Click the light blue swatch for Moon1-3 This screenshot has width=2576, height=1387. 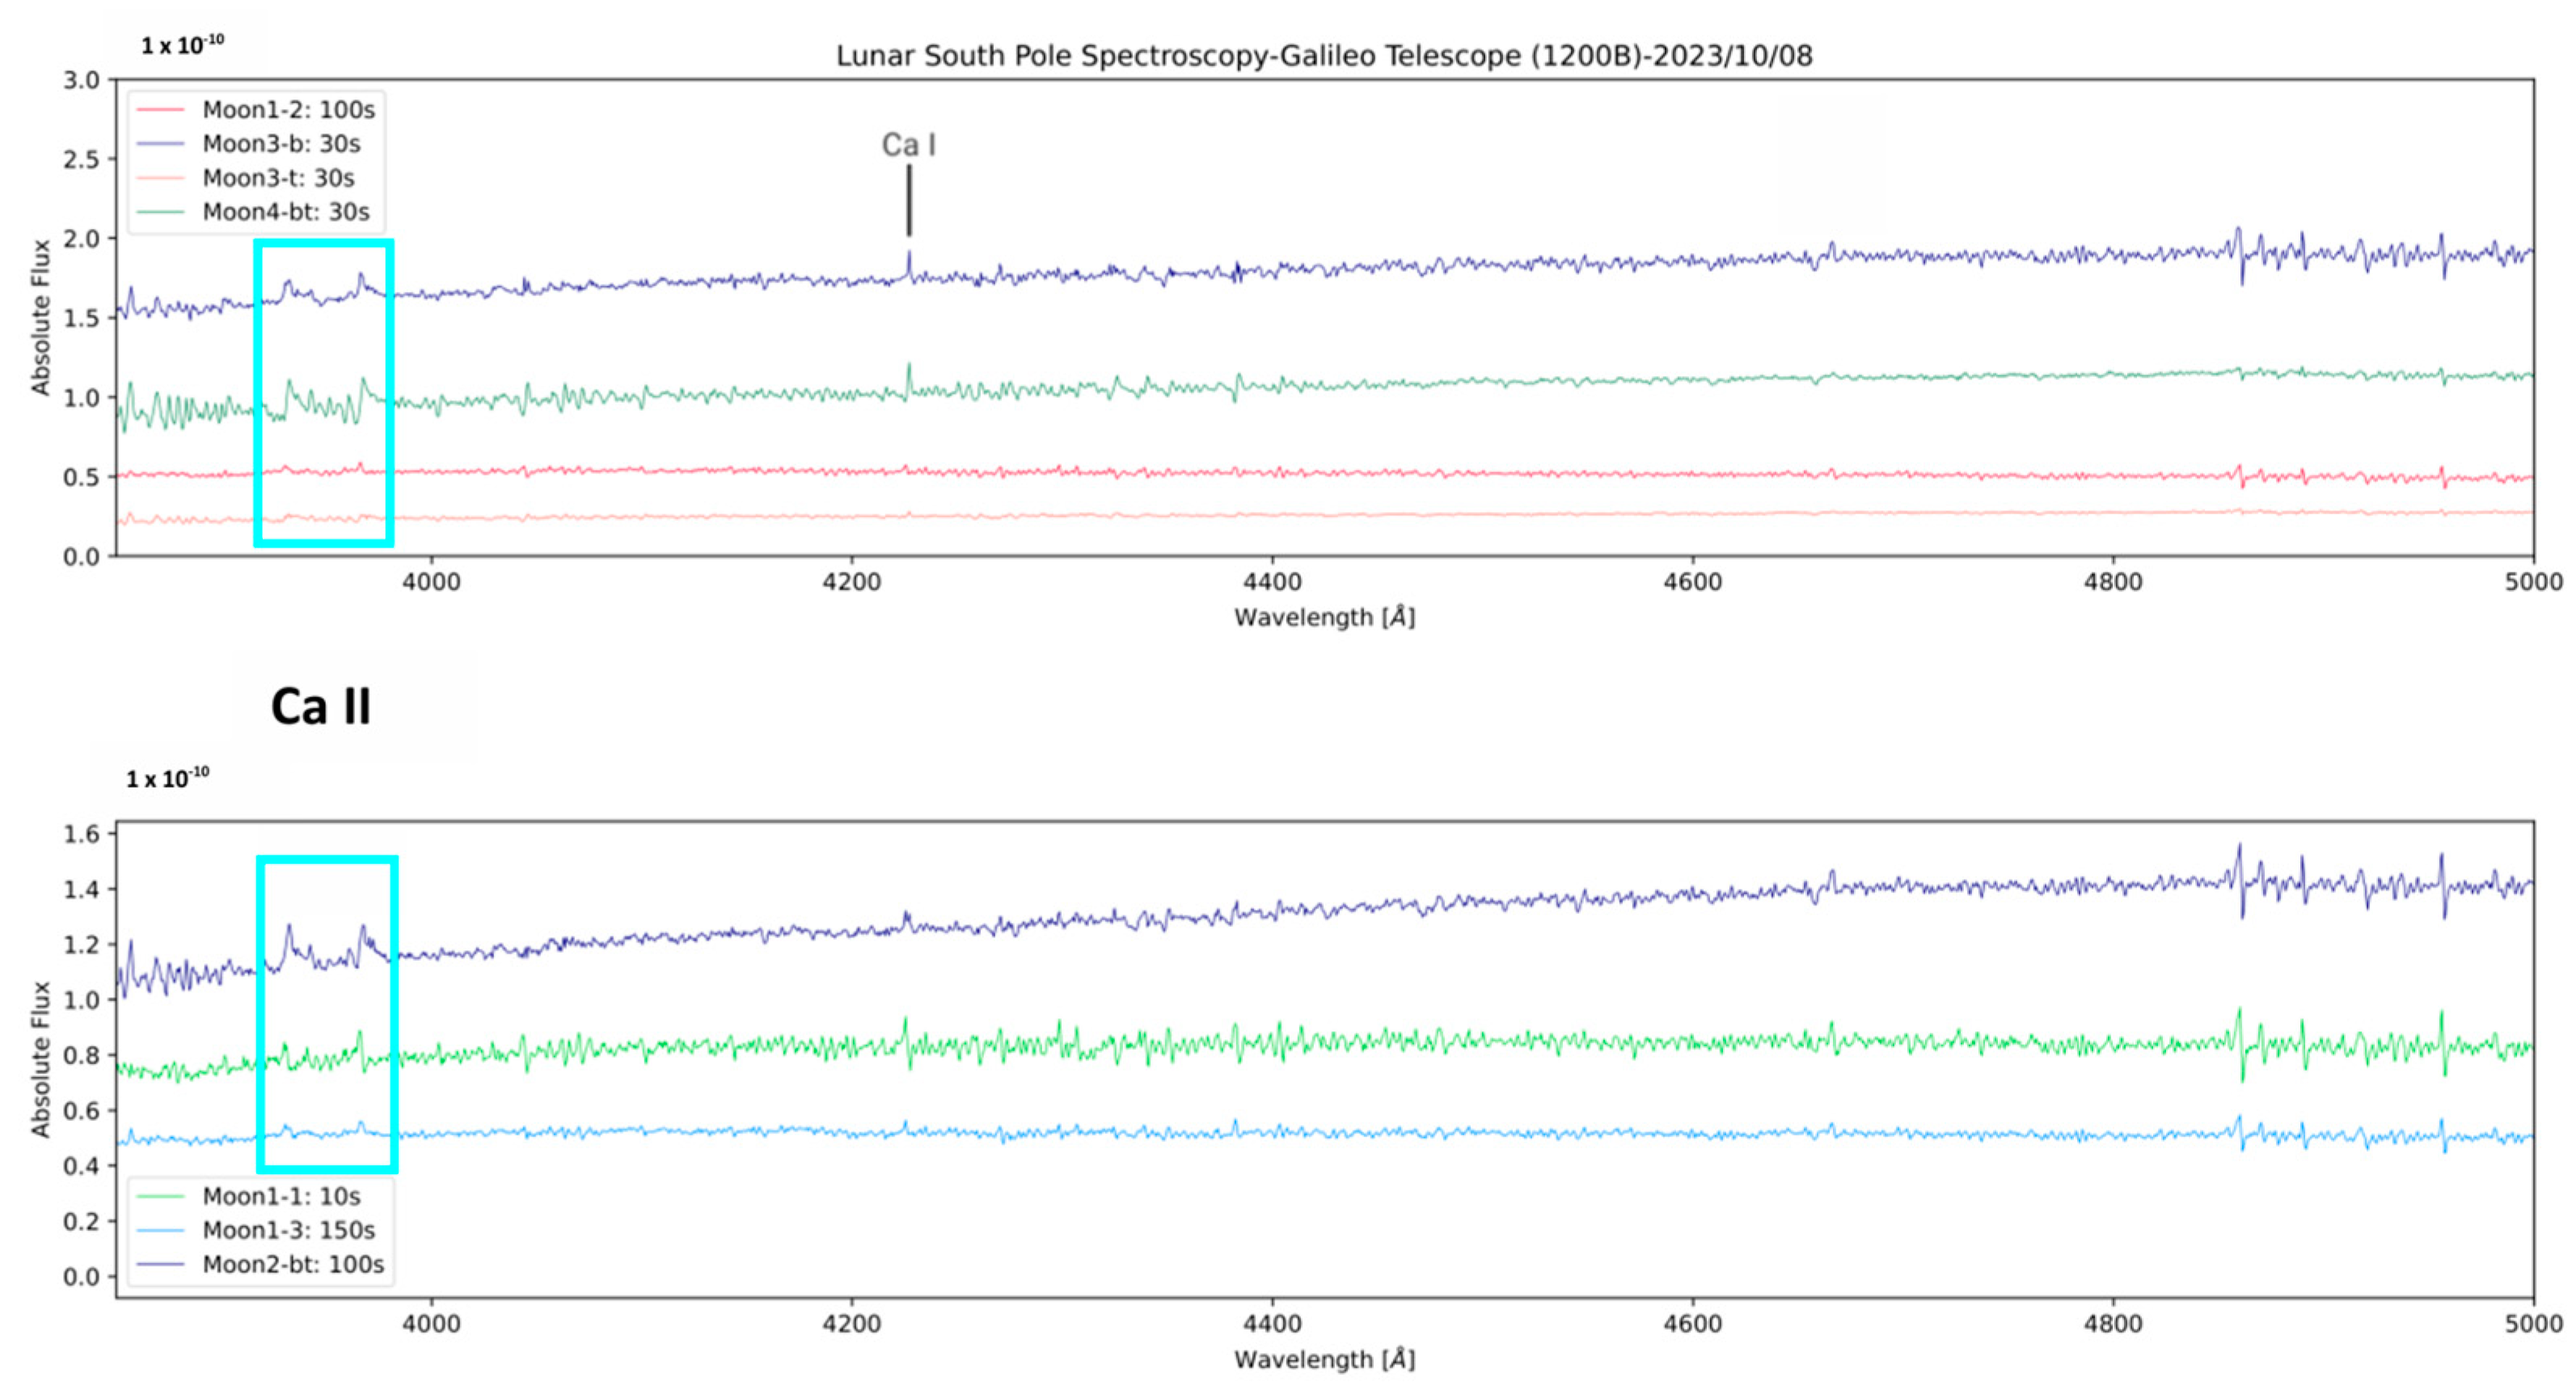[x=160, y=1230]
